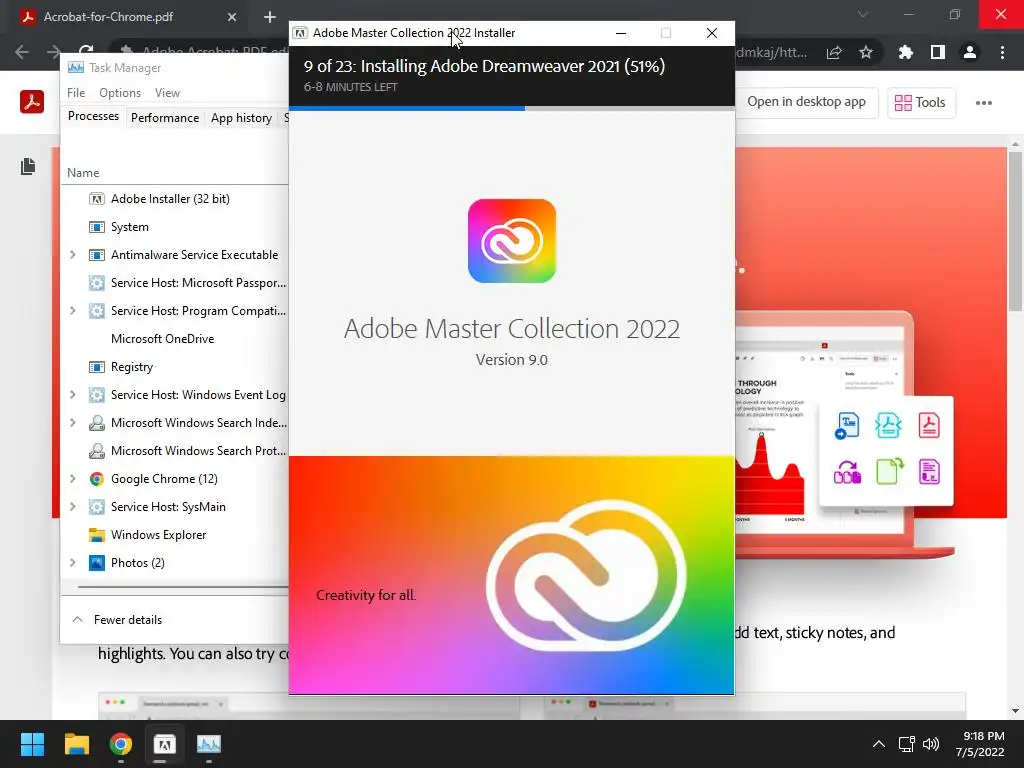Screen dimensions: 1024x768
Task: Click the Adobe Acrobat logo icon in Chrome page
Action: pos(32,102)
